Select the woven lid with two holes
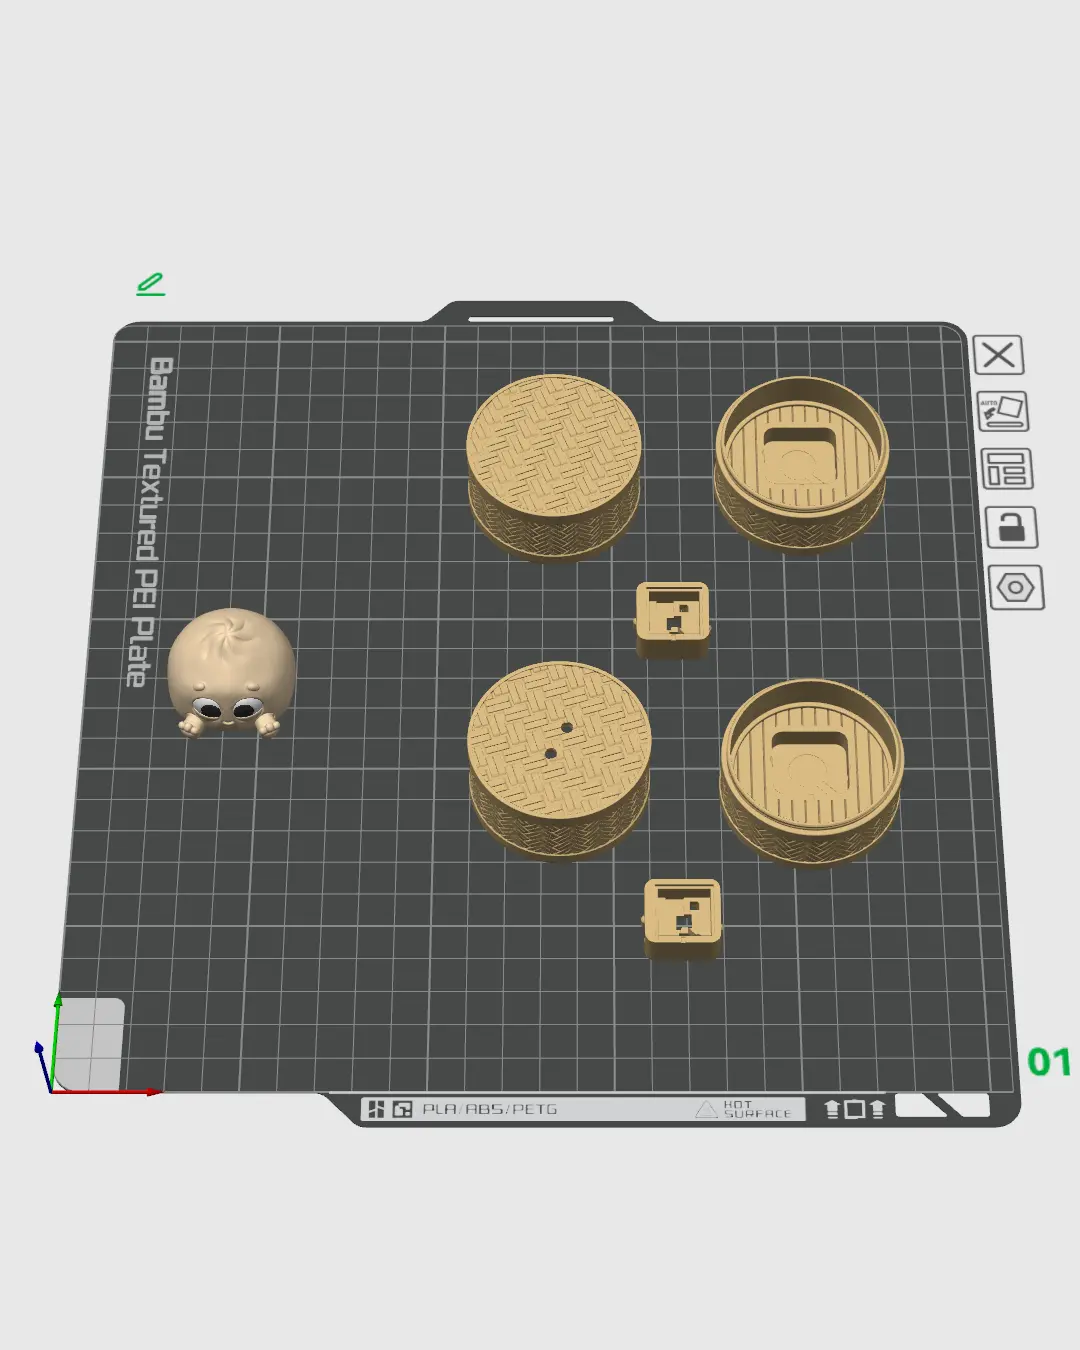Image resolution: width=1080 pixels, height=1350 pixels. [559, 759]
